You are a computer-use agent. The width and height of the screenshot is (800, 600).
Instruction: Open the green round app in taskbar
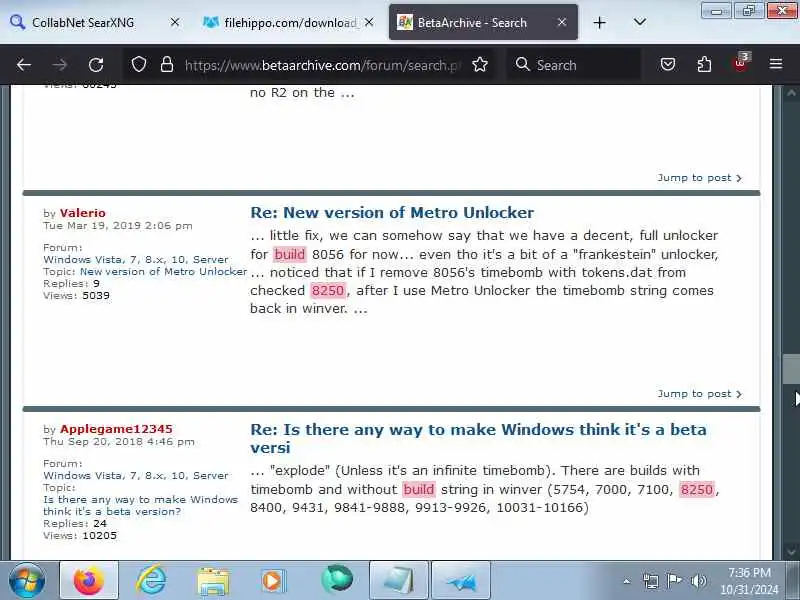coord(337,580)
